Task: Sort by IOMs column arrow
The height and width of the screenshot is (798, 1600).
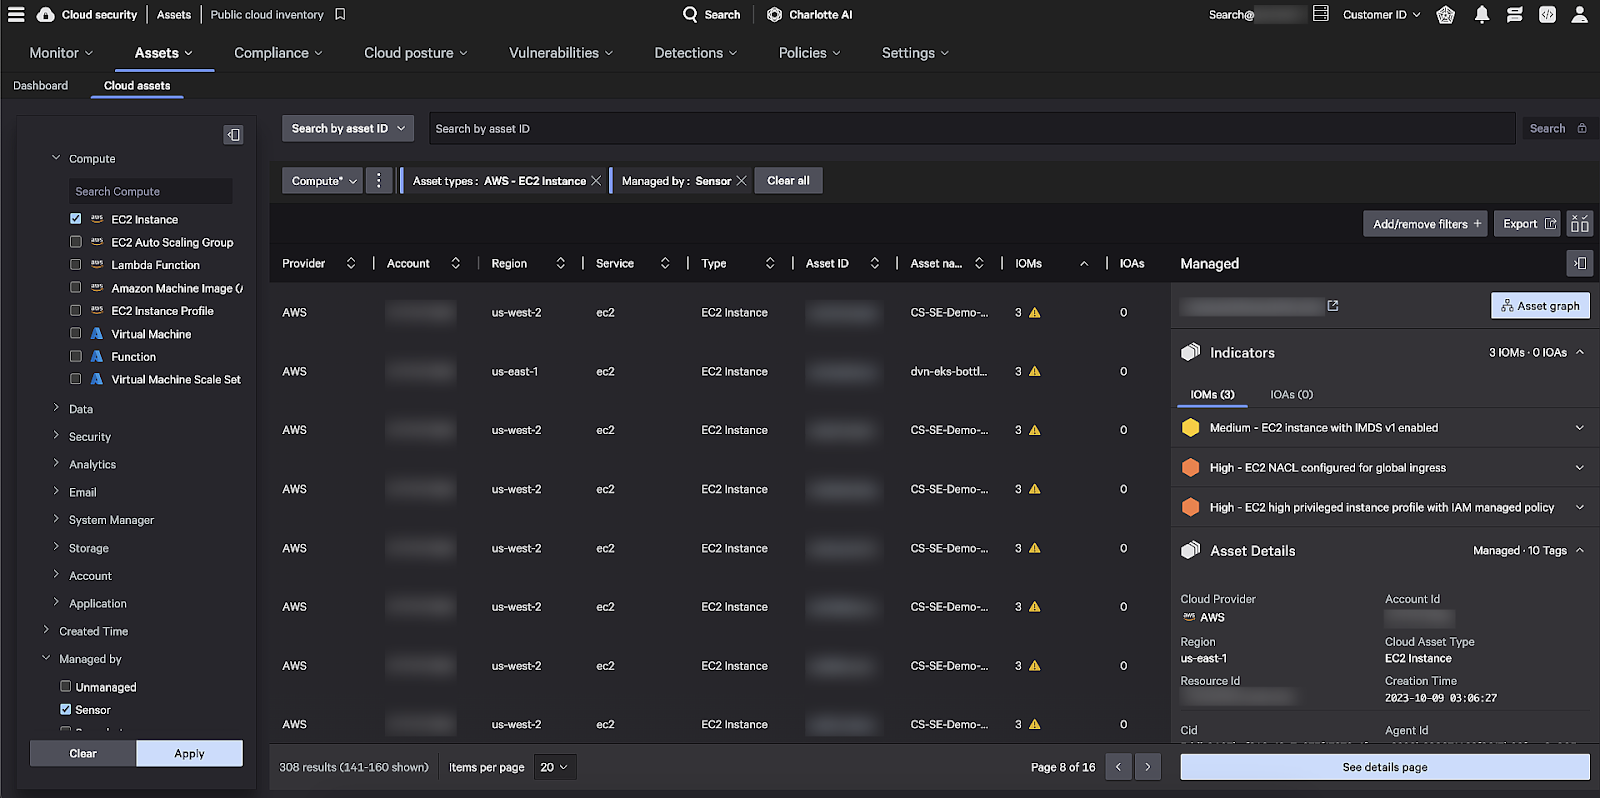Action: tap(1084, 263)
